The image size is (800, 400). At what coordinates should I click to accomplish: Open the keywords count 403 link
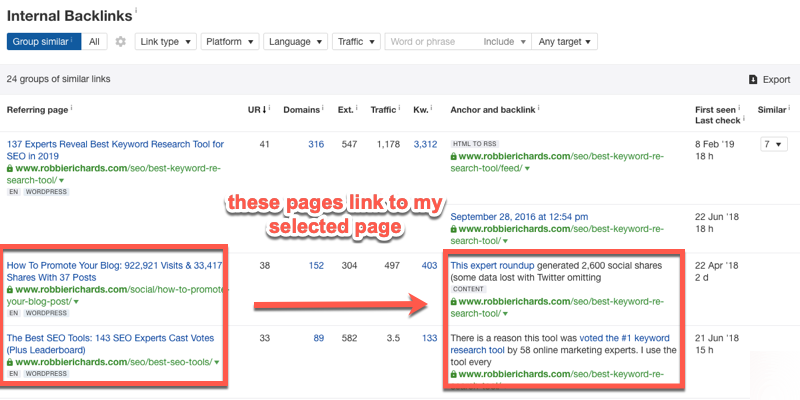coord(430,266)
